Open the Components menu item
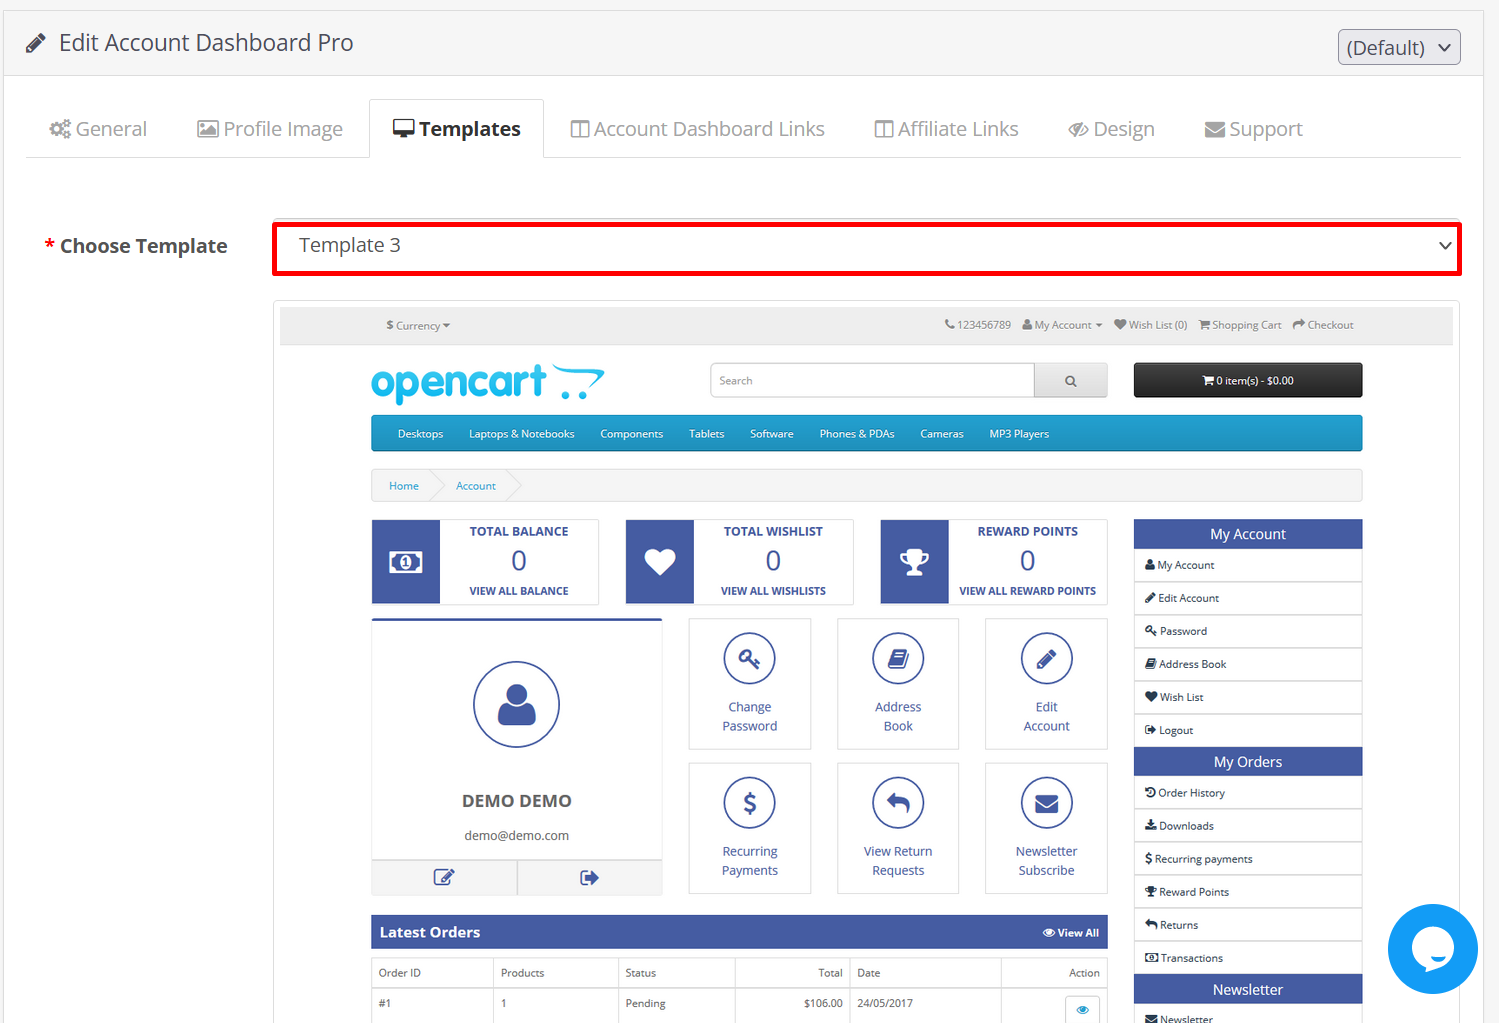This screenshot has height=1023, width=1499. coord(631,434)
